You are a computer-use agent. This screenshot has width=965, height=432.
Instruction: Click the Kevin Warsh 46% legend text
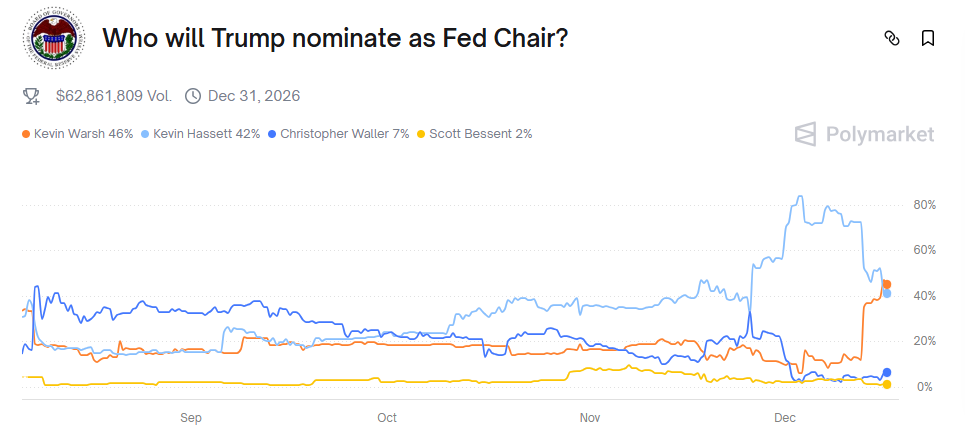[x=83, y=133]
